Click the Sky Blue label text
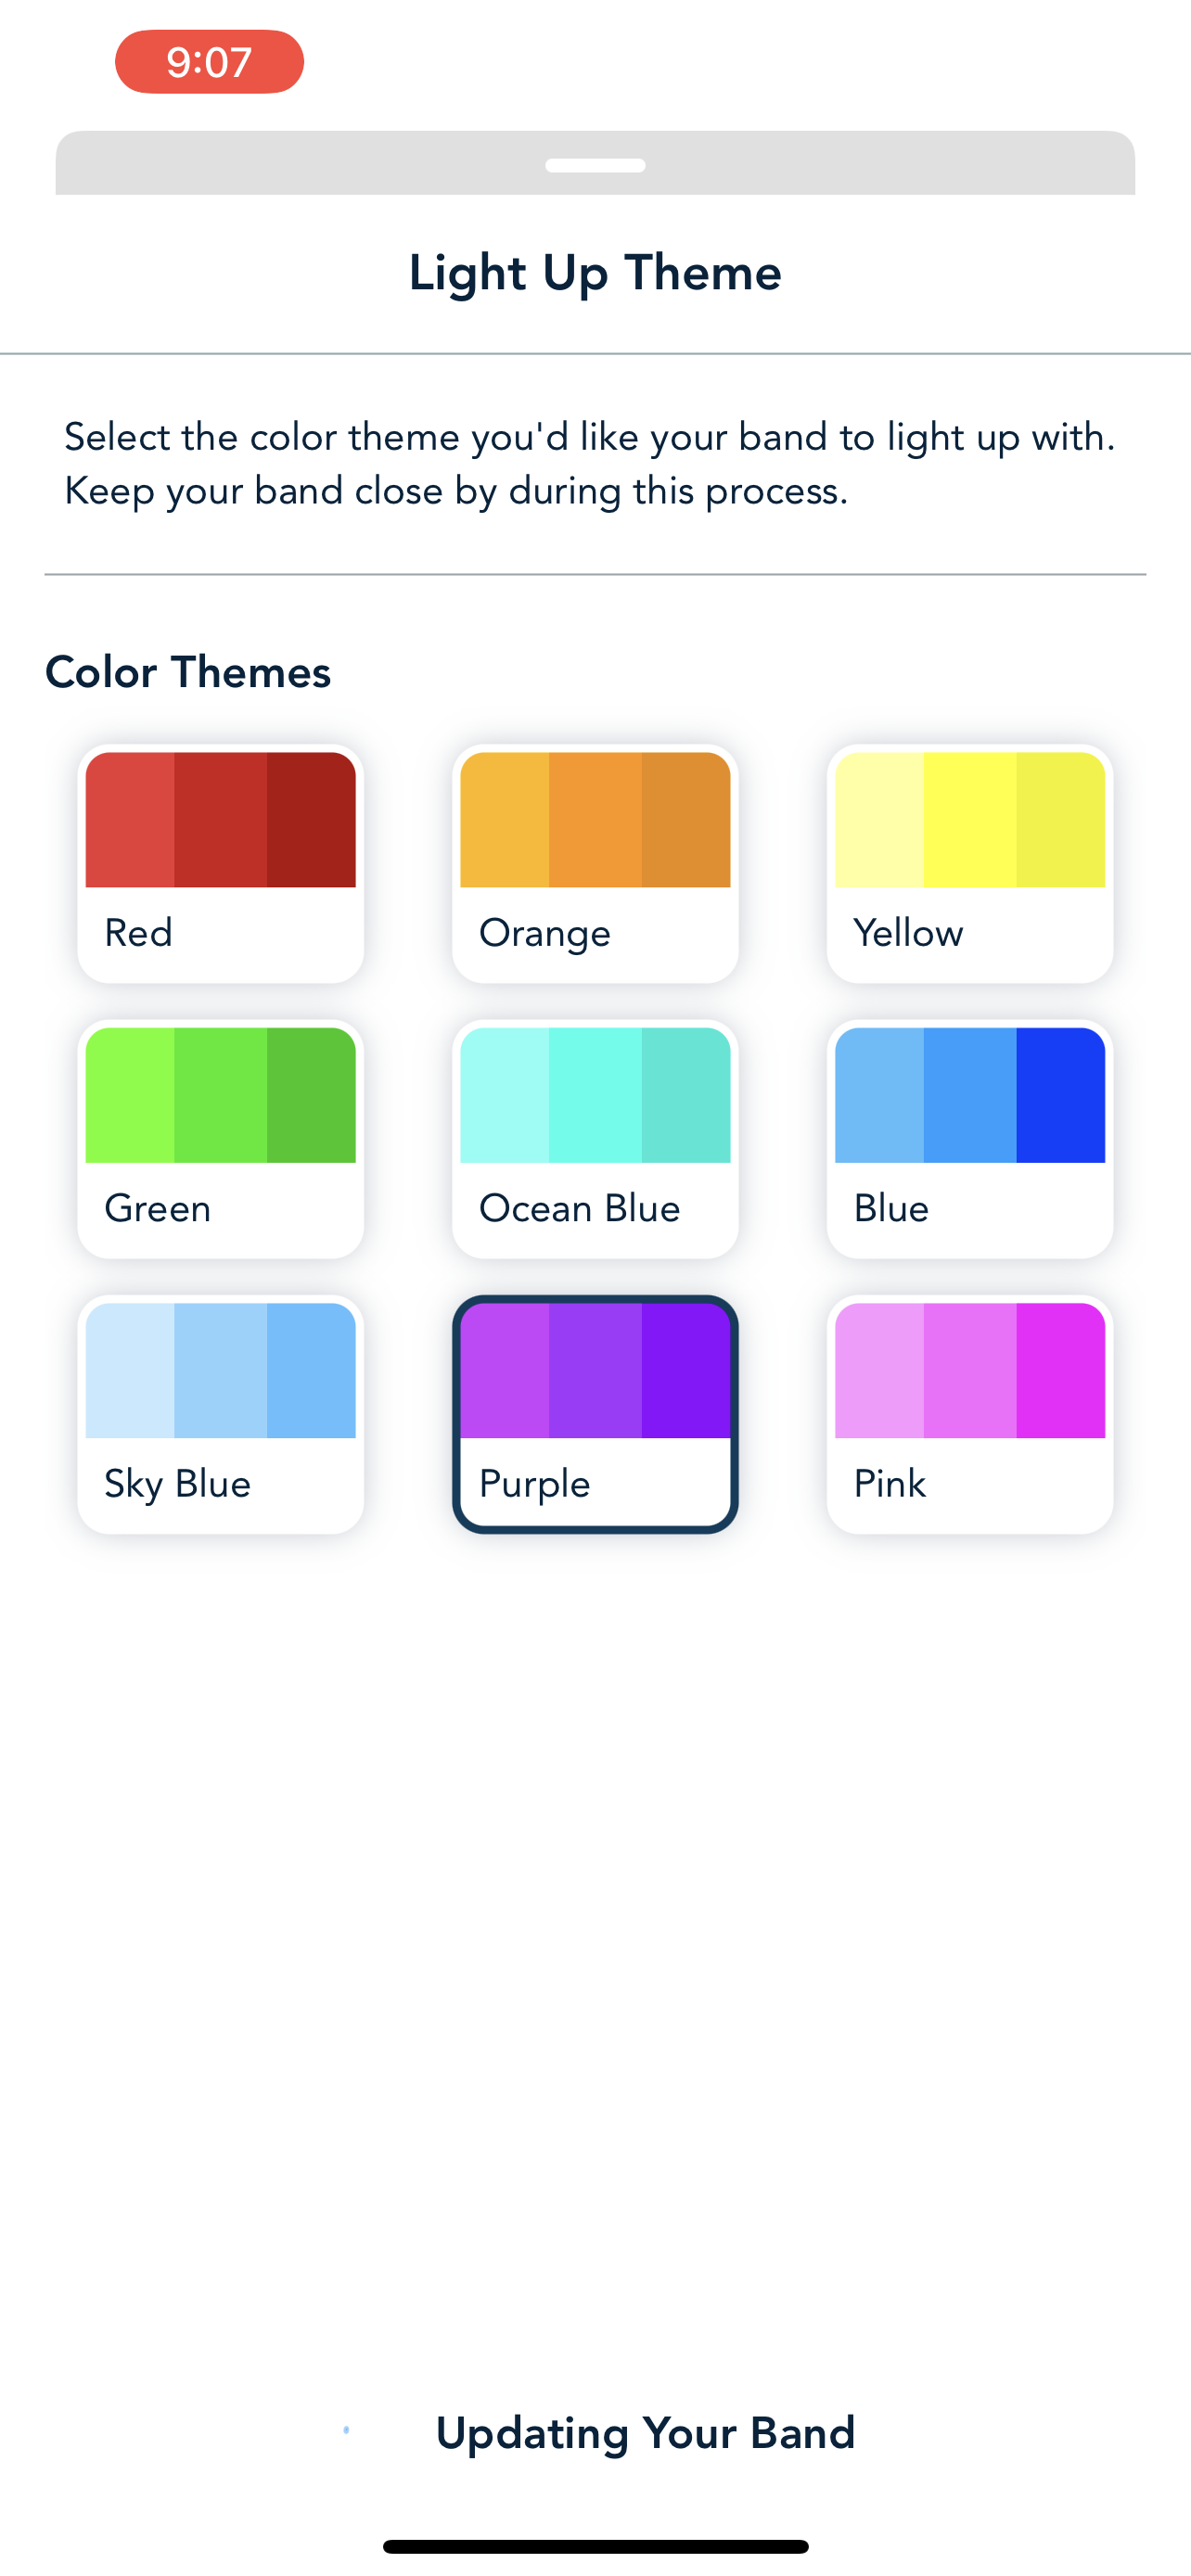The image size is (1191, 2576). pos(178,1484)
